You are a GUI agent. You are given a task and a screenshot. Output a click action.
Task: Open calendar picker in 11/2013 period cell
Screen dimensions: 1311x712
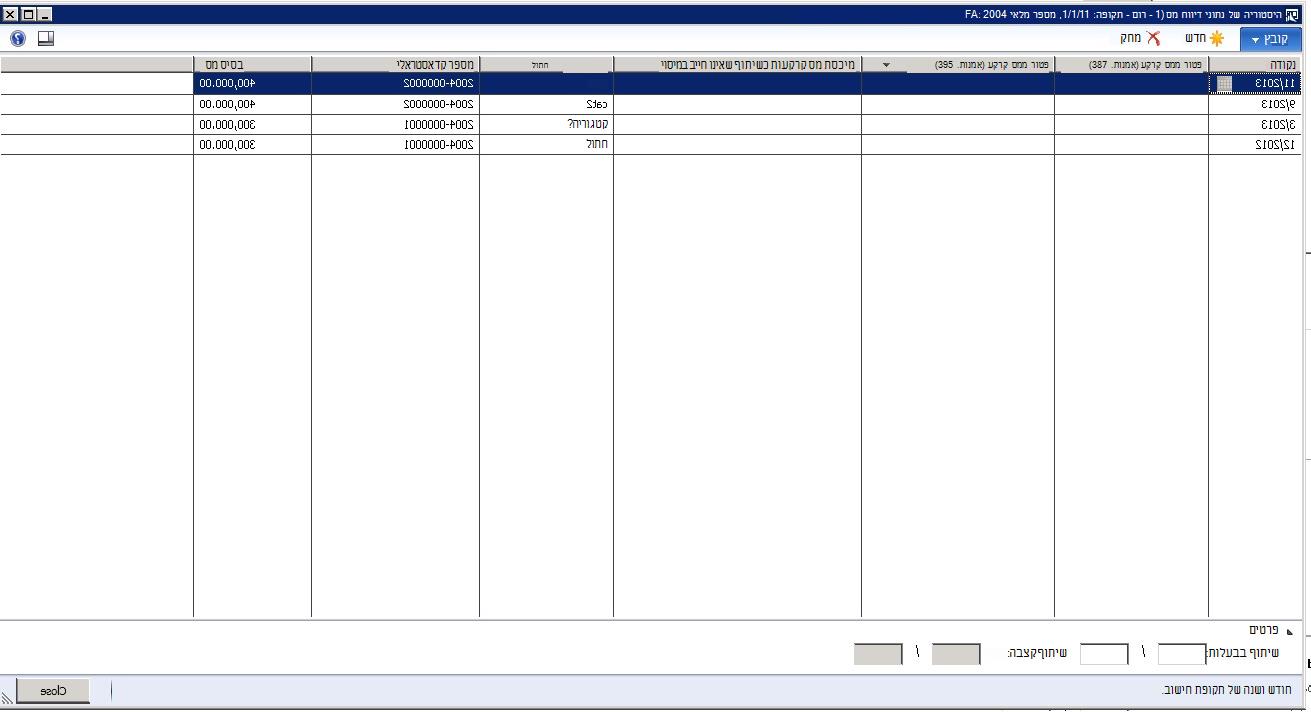(1225, 84)
